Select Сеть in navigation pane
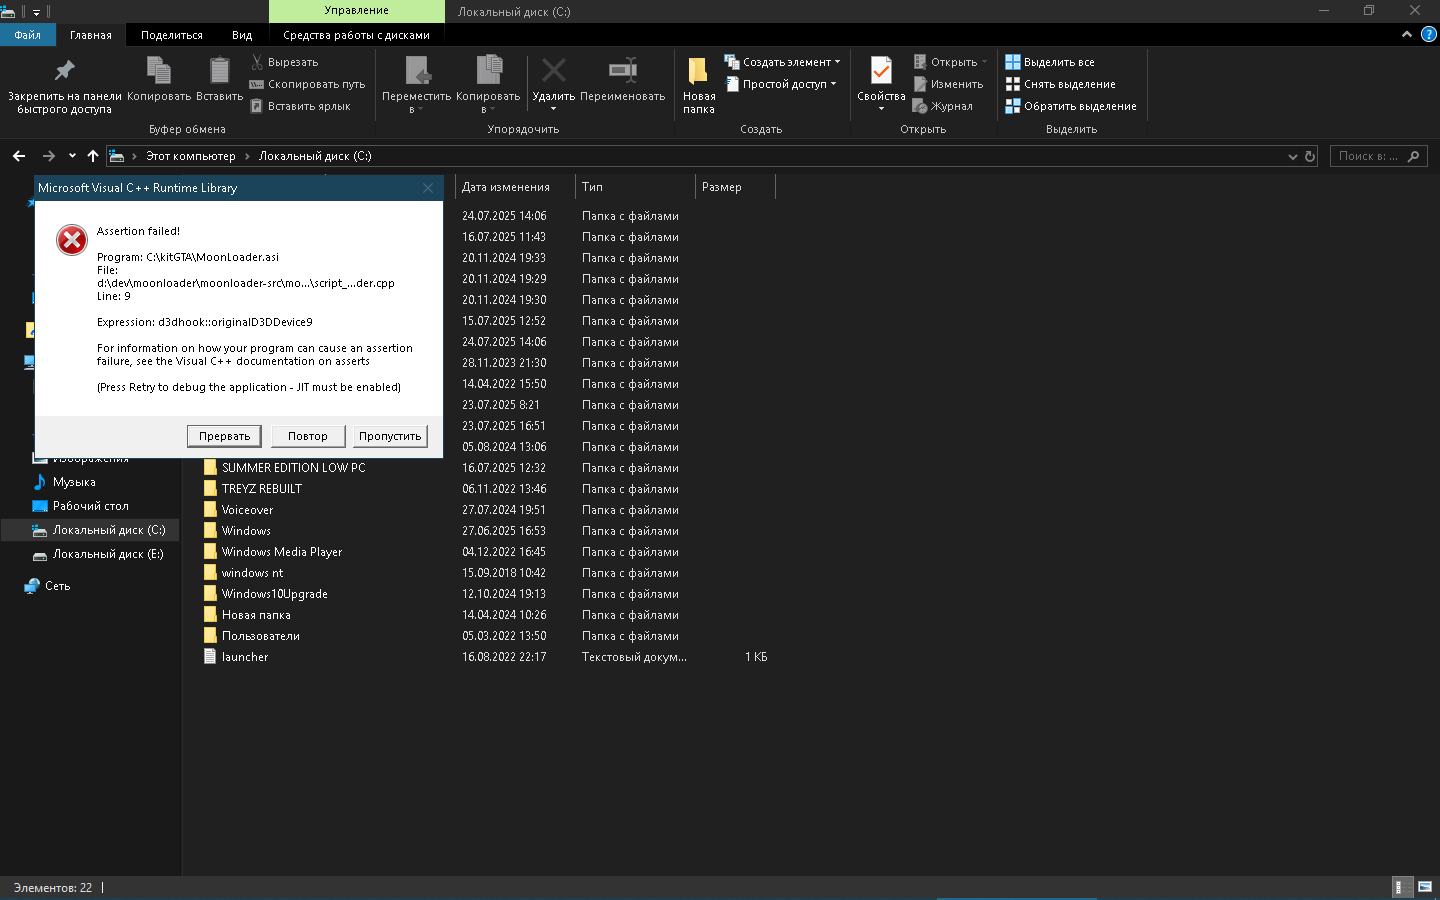1440x900 pixels. pyautogui.click(x=48, y=586)
